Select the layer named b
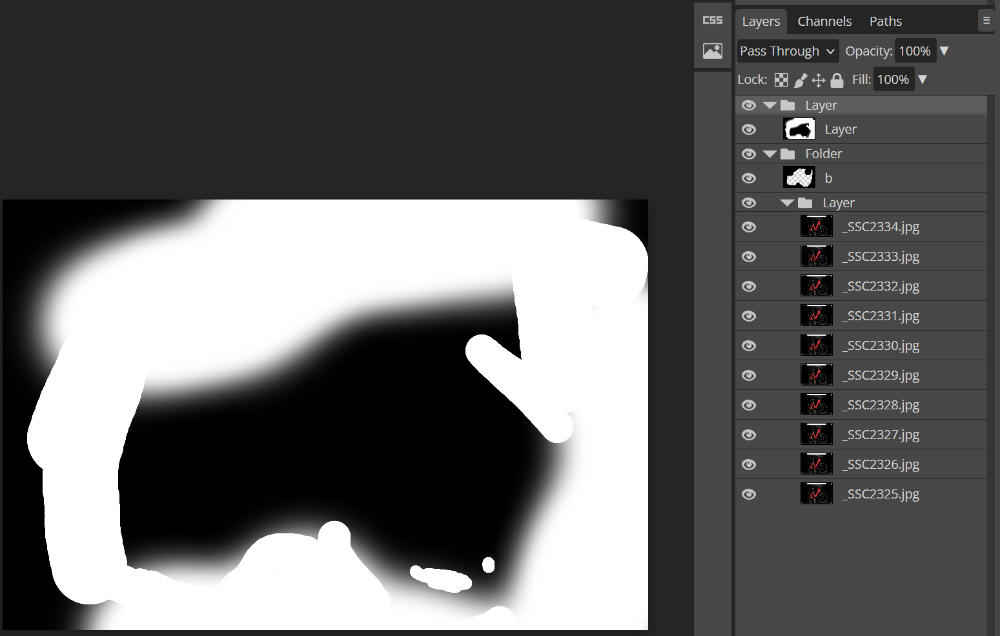Image resolution: width=1000 pixels, height=636 pixels. [828, 179]
